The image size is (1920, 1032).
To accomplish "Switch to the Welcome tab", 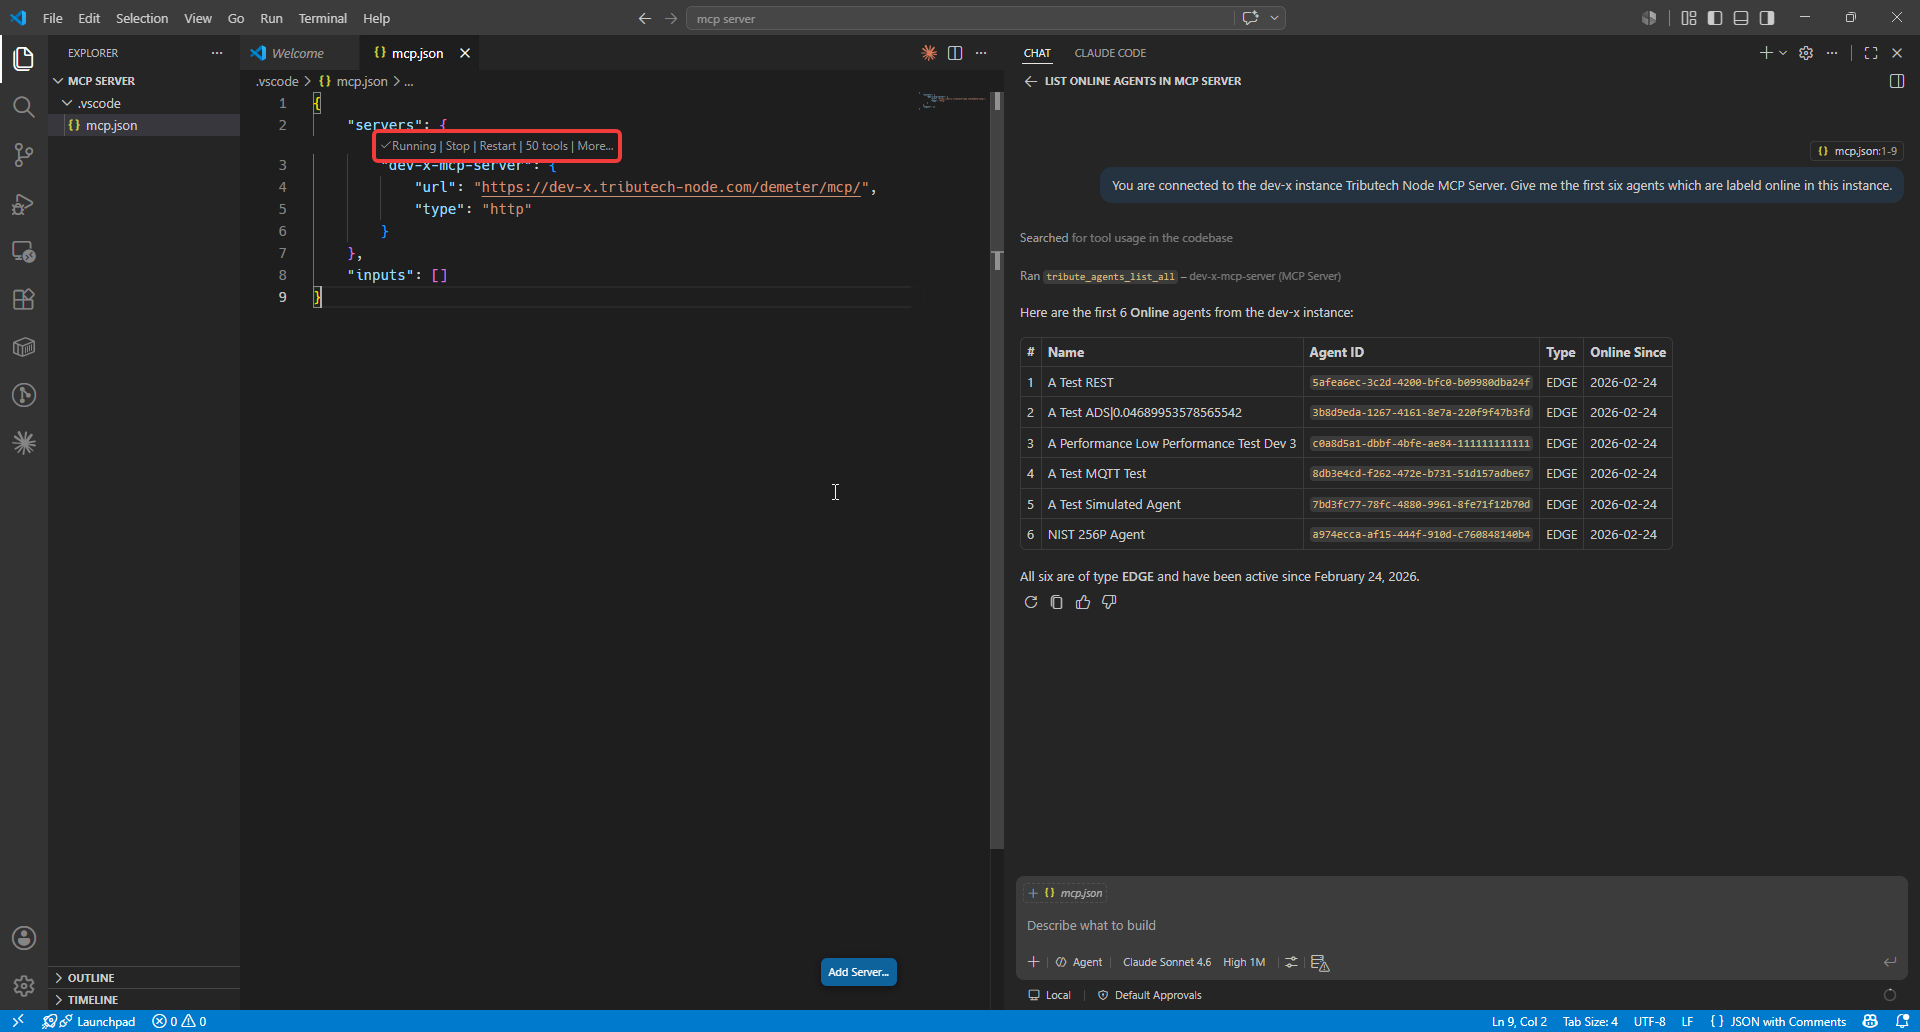I will tap(298, 53).
